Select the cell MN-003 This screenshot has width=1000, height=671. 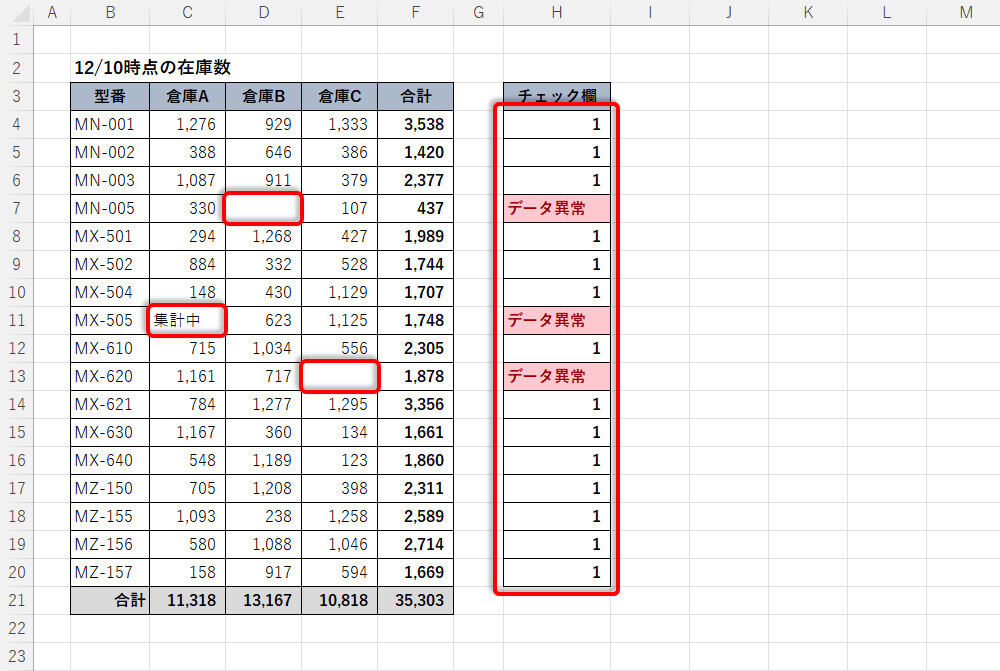click(x=110, y=181)
